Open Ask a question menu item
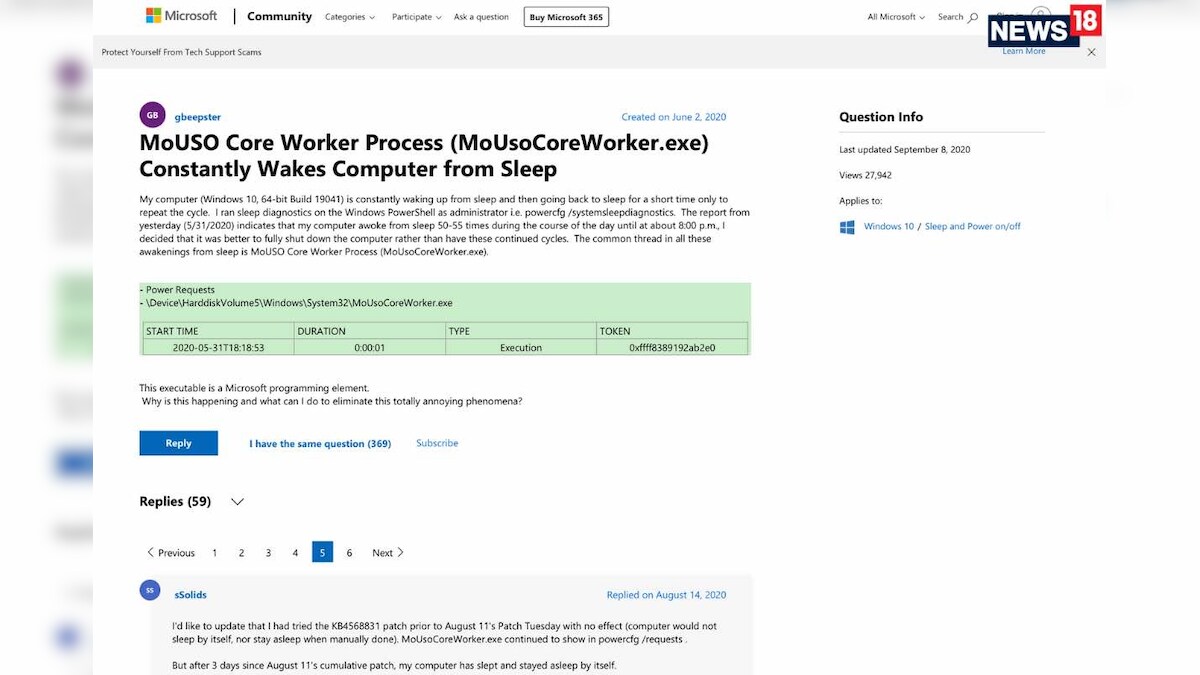This screenshot has height=675, width=1200. coord(481,17)
